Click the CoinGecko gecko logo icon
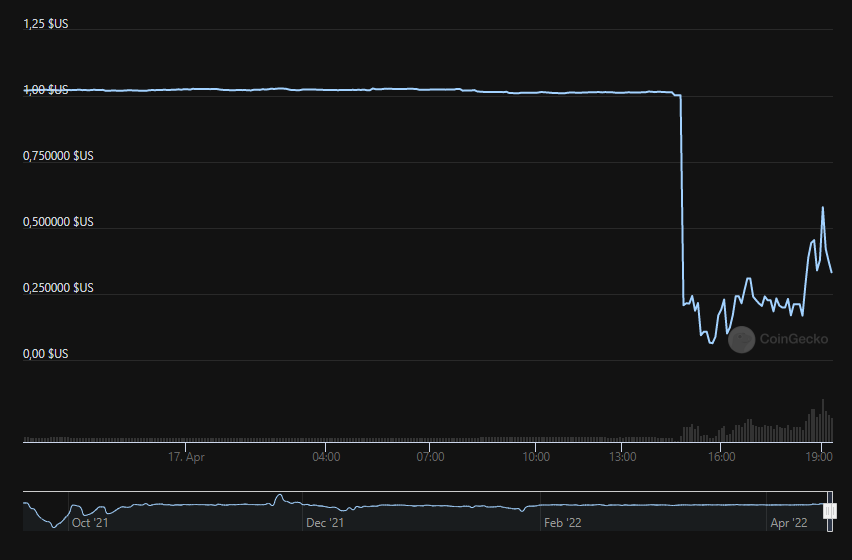 tap(740, 340)
